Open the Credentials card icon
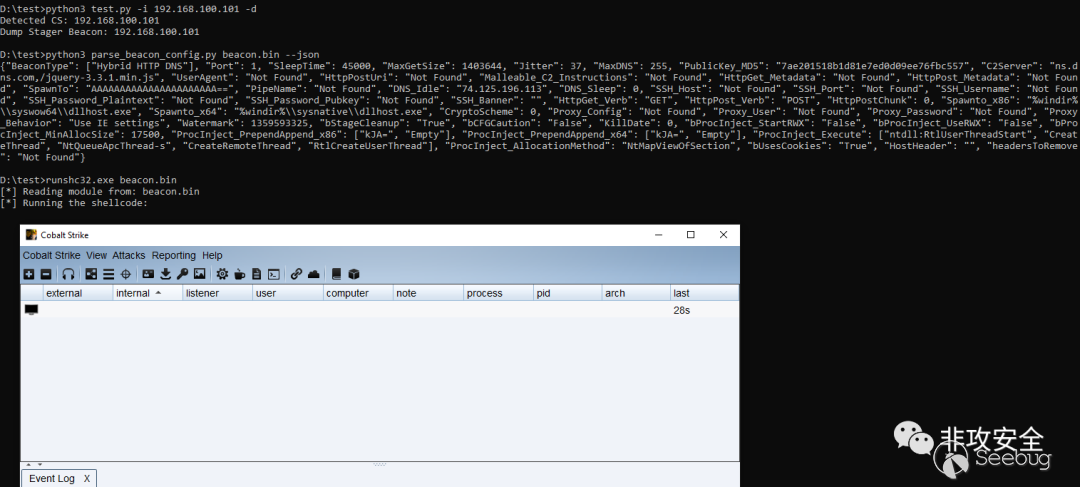1080x487 pixels. click(x=148, y=274)
